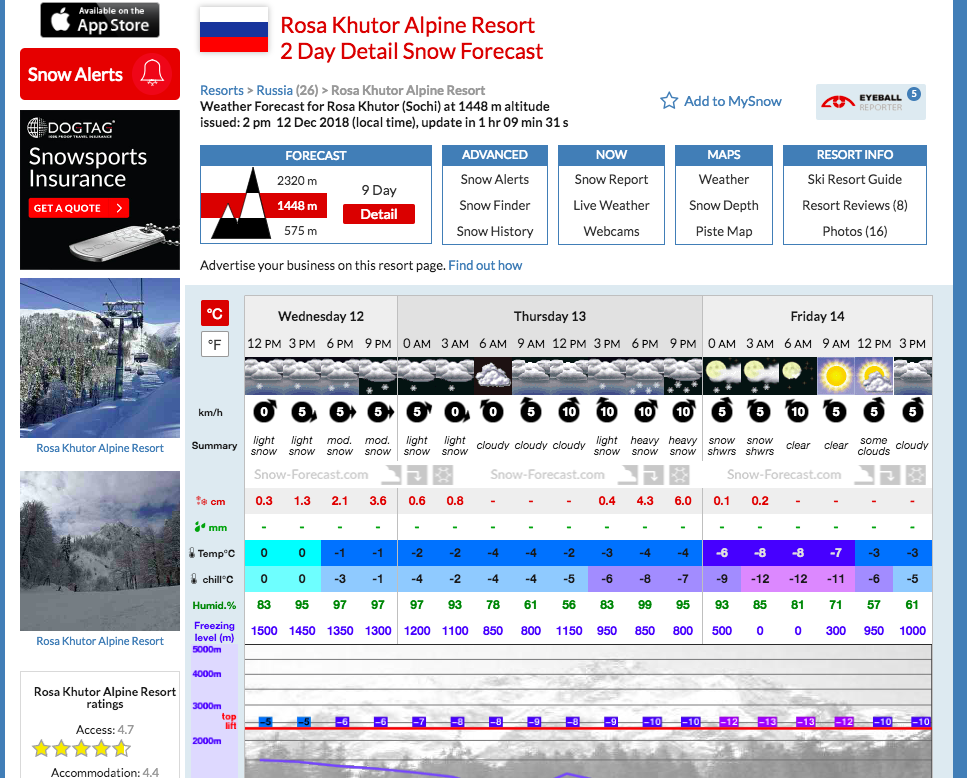Click the heavy snow icon for Thursday 9 PM
967x778 pixels.
[683, 375]
